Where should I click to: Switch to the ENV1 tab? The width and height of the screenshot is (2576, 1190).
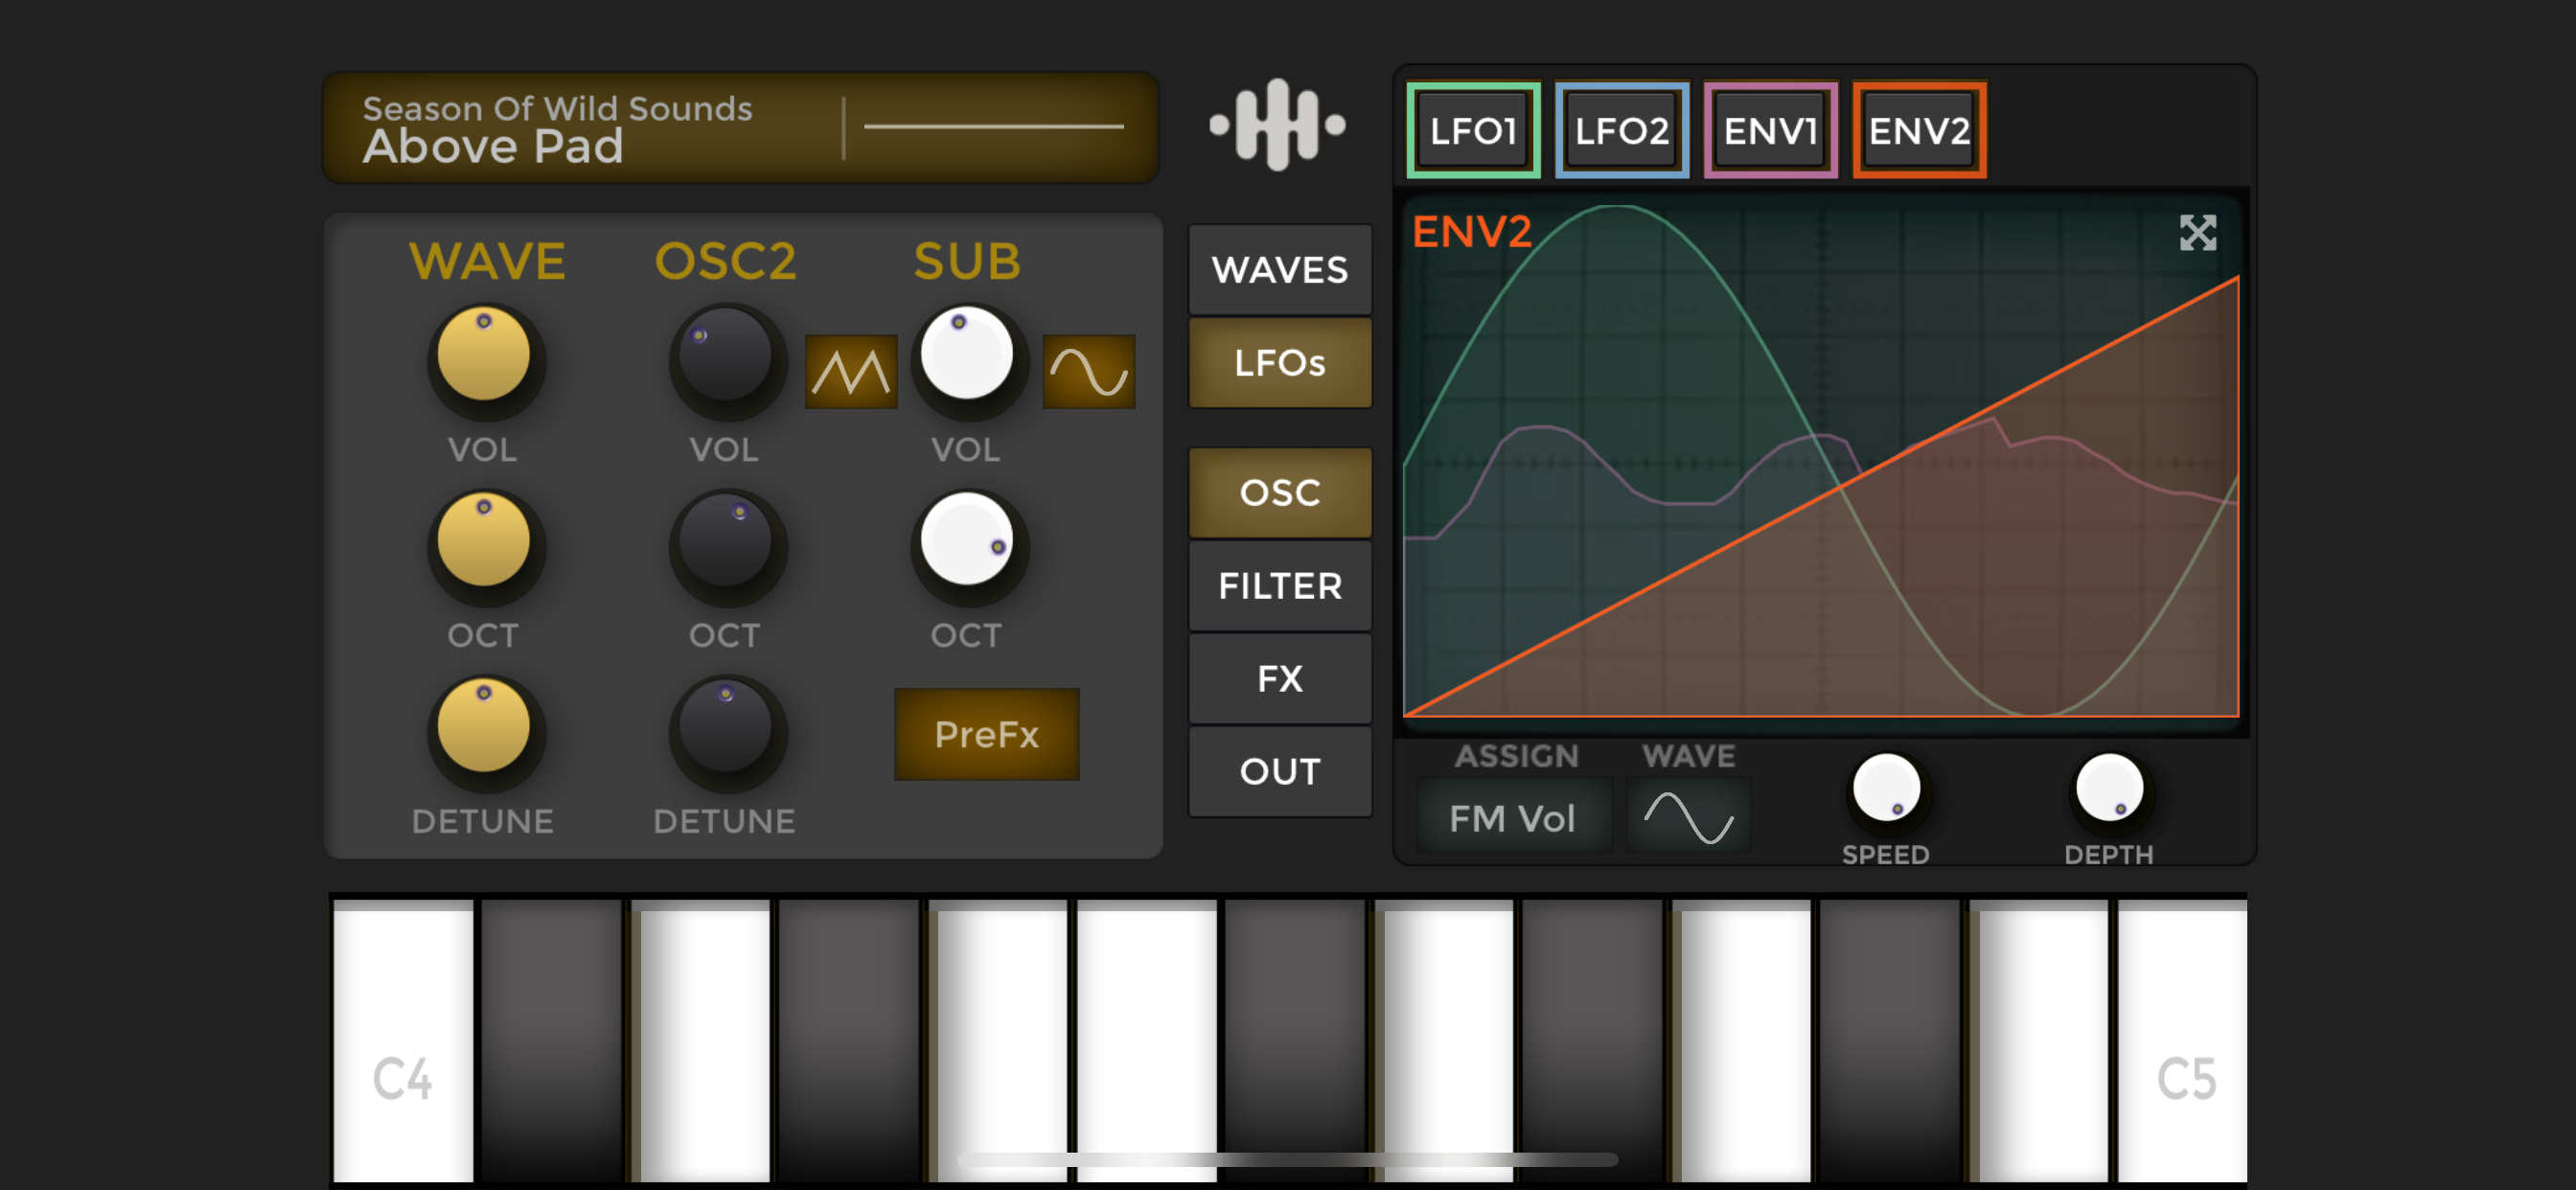[1770, 130]
